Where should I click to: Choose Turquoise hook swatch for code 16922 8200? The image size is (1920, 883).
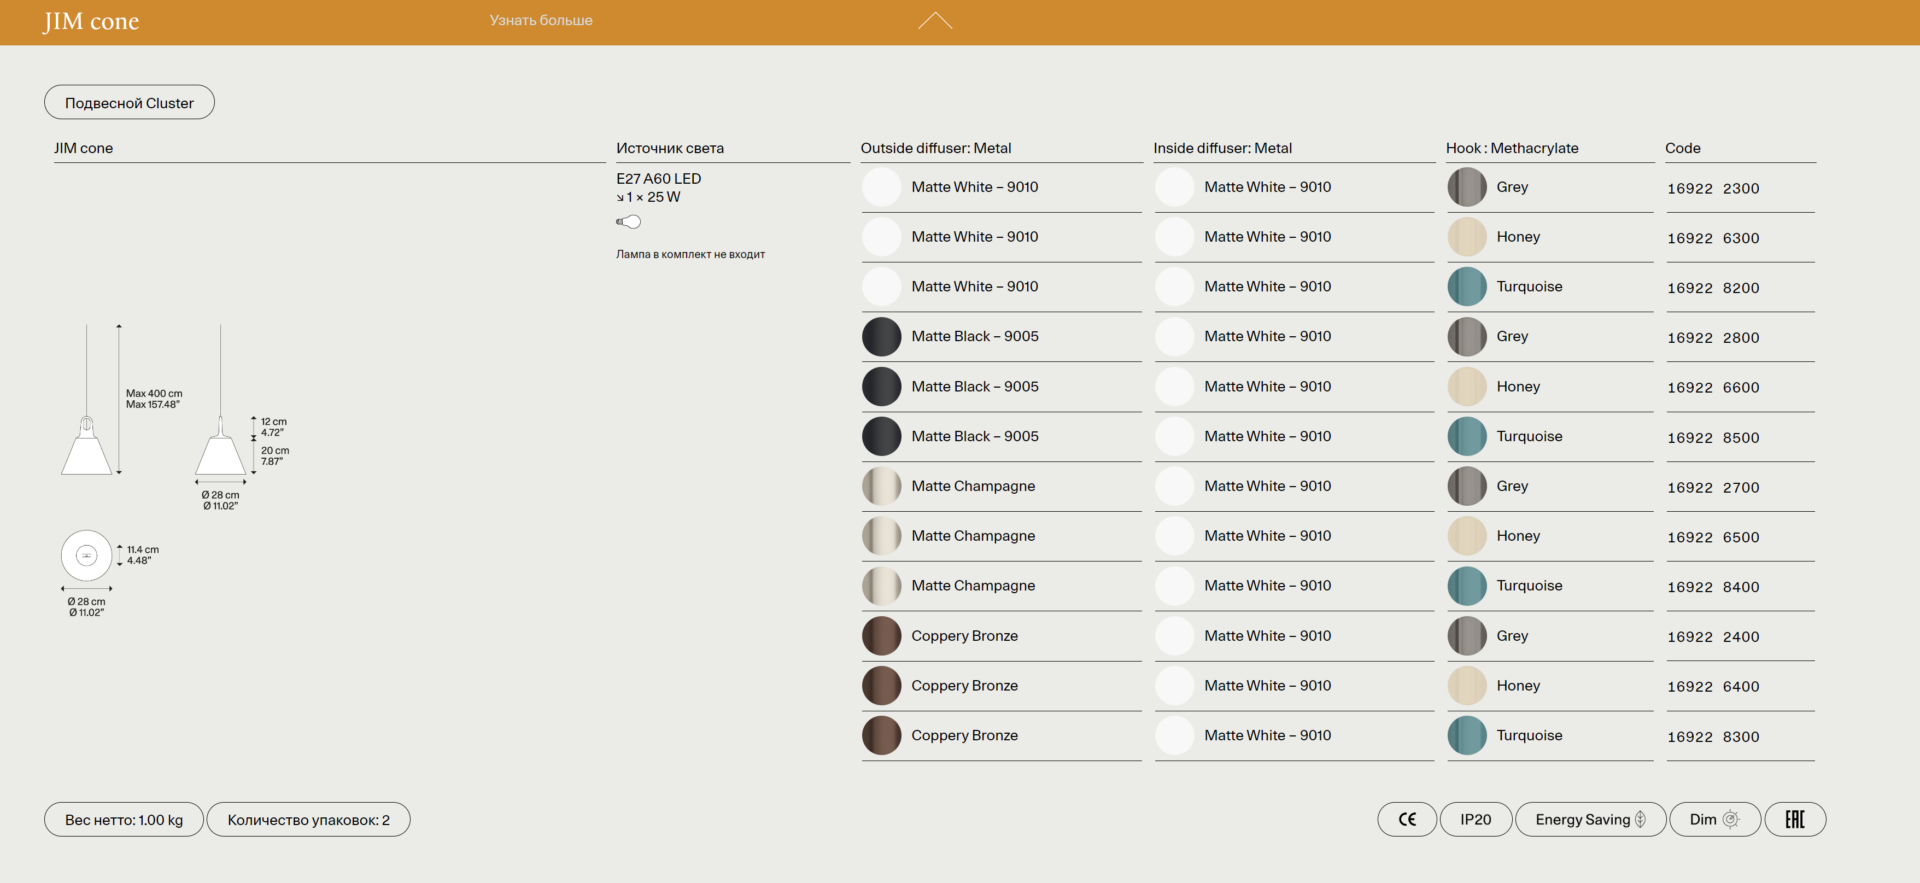click(1467, 287)
